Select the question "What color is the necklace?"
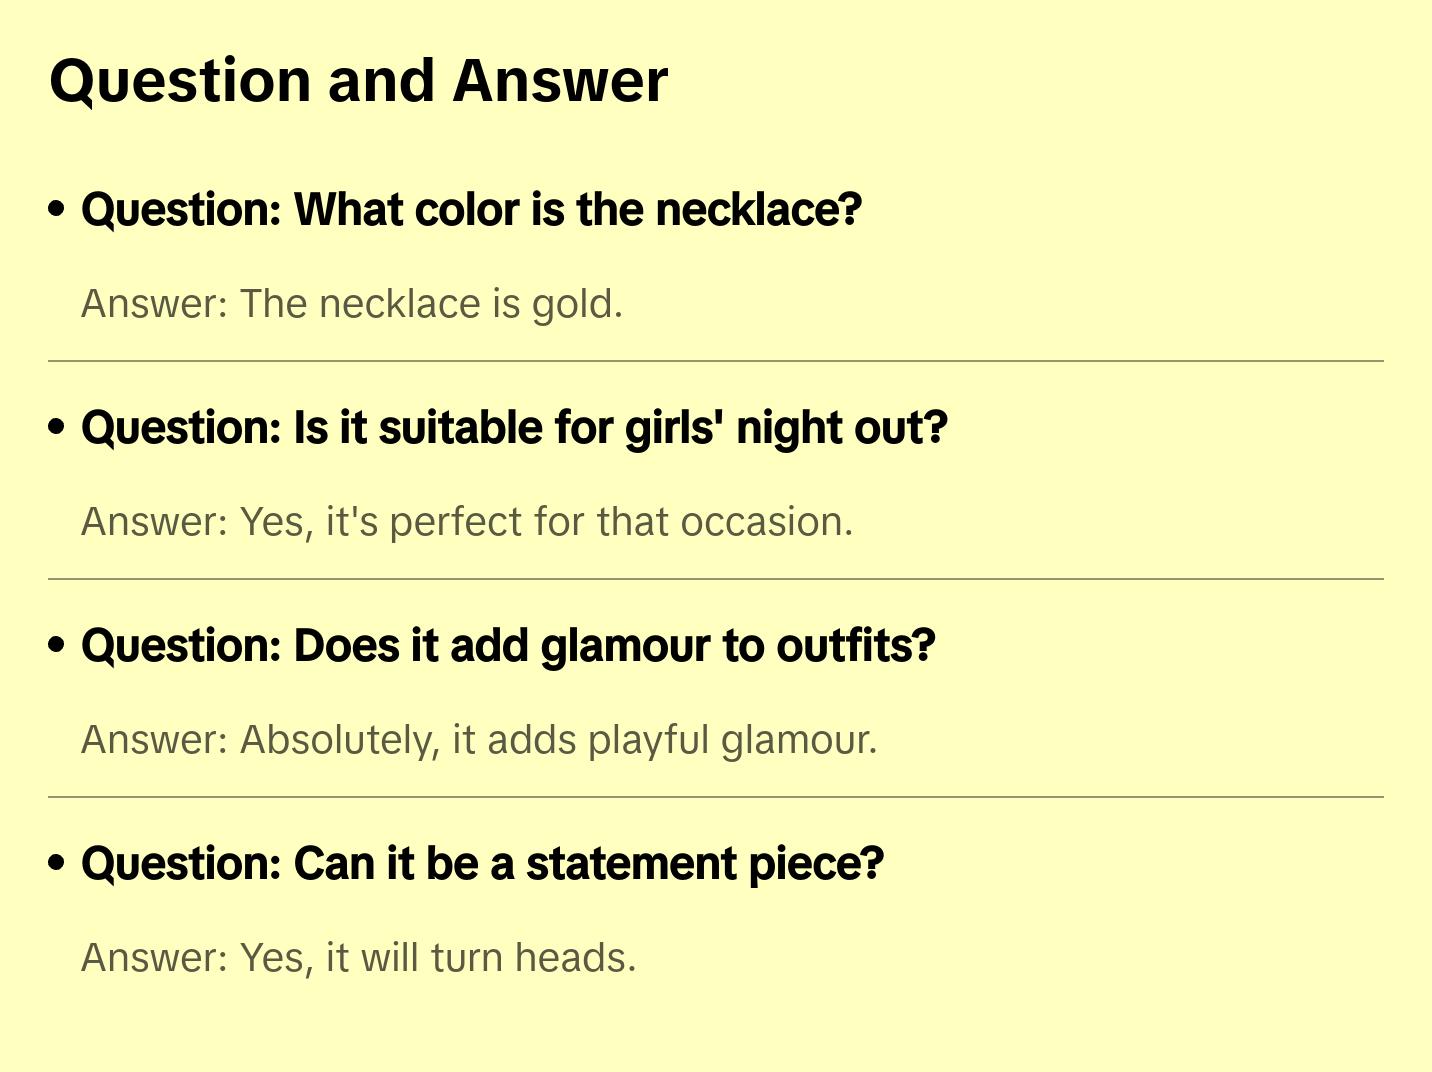 (471, 210)
